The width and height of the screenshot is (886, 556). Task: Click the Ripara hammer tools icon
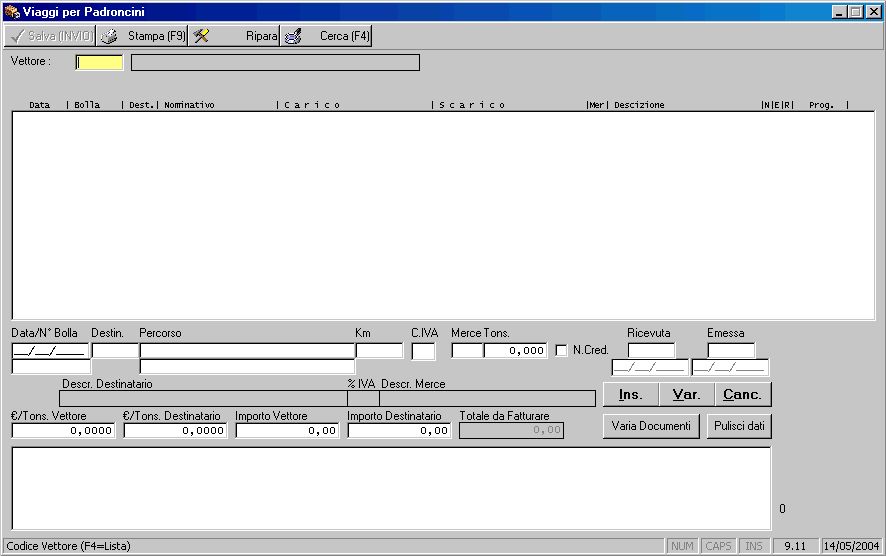coord(201,36)
